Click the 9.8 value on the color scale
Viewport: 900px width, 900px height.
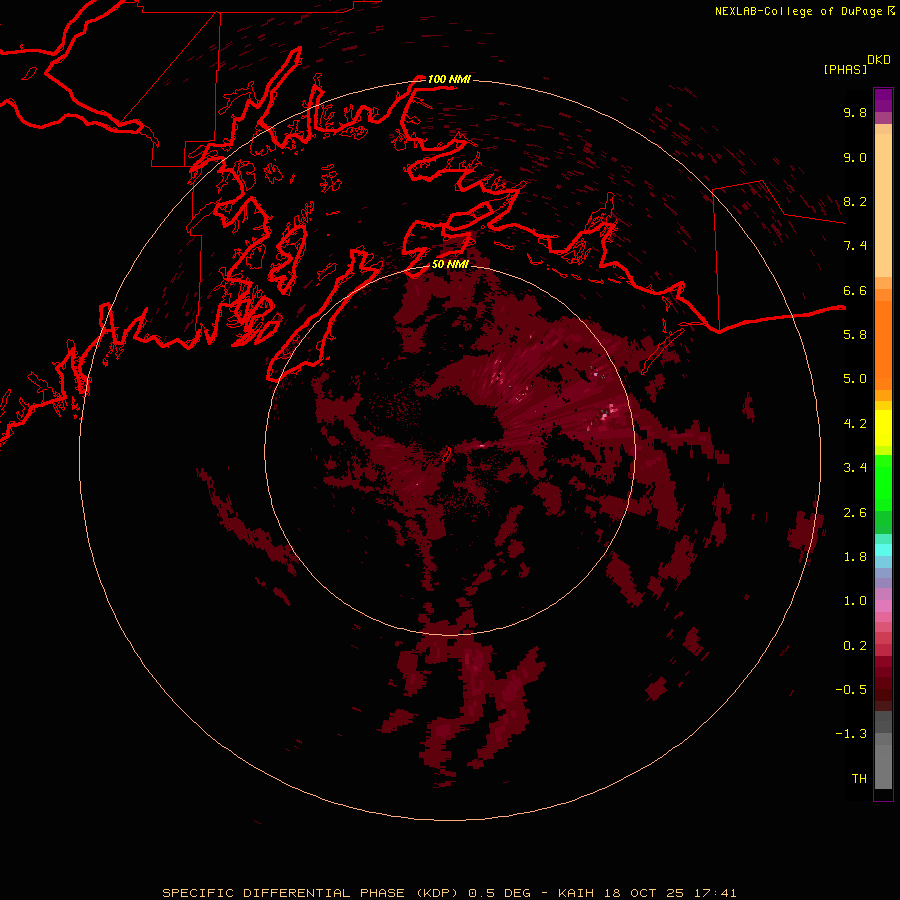pos(855,112)
